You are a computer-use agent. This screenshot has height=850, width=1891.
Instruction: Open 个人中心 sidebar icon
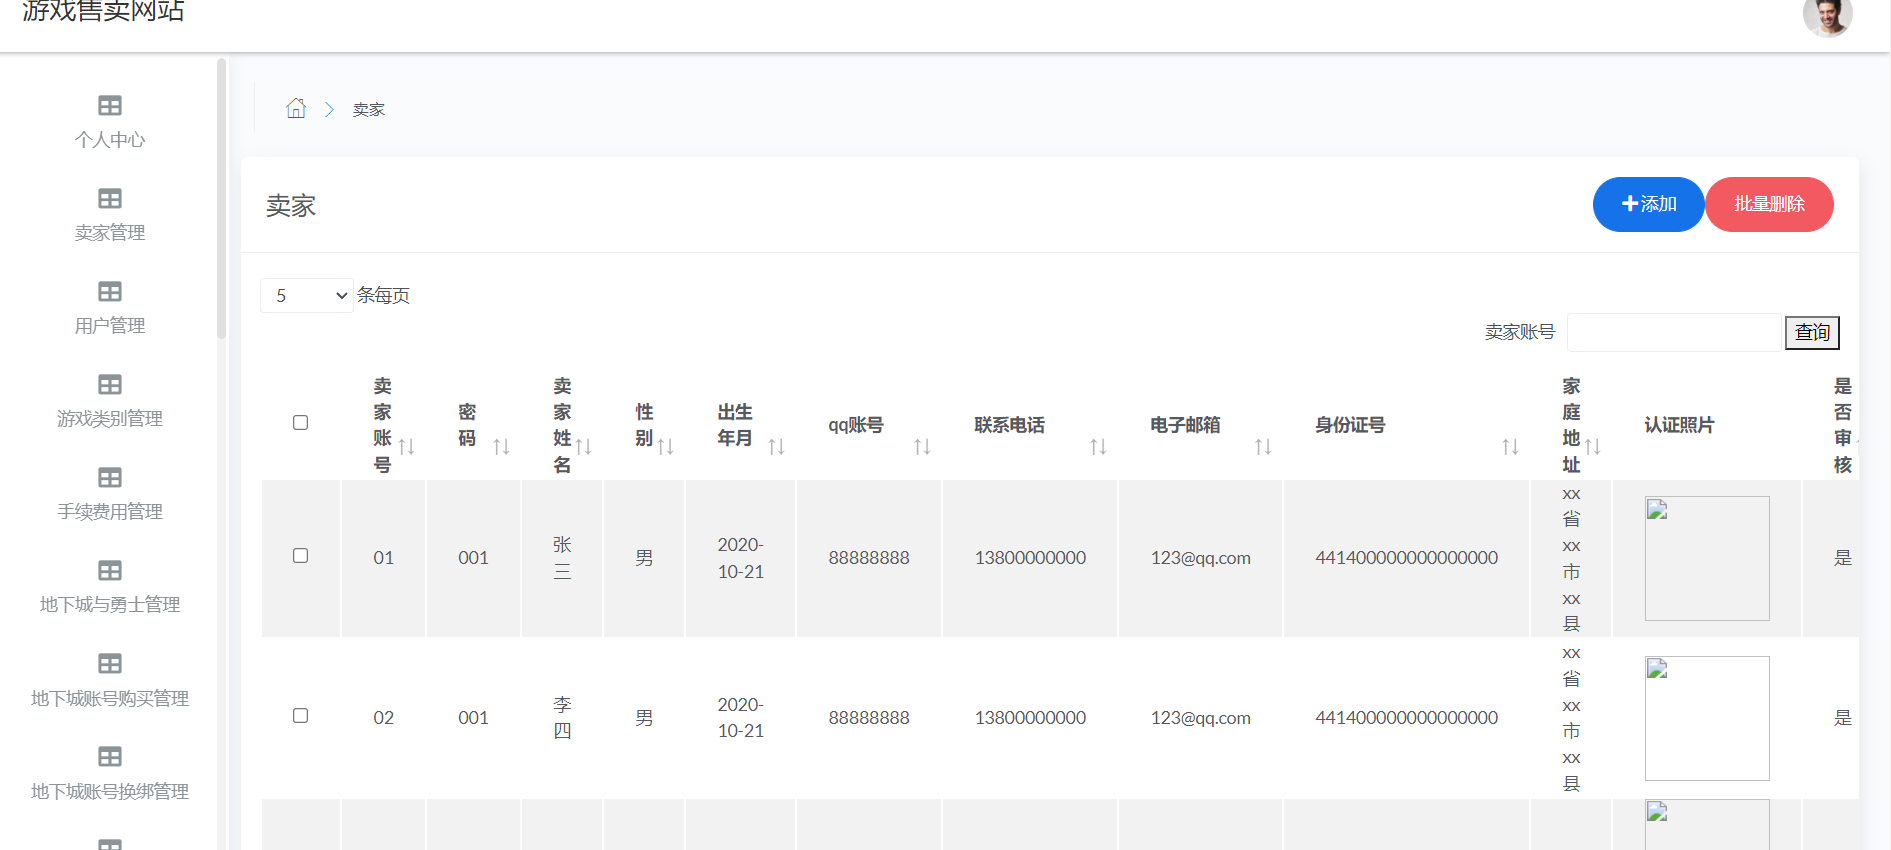coord(110,105)
